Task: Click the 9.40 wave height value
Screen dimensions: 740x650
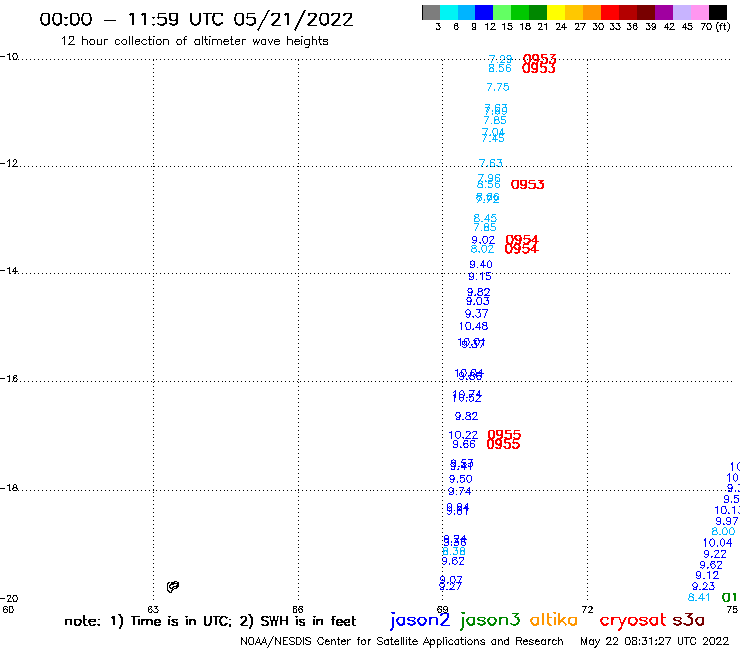Action: click(x=481, y=264)
